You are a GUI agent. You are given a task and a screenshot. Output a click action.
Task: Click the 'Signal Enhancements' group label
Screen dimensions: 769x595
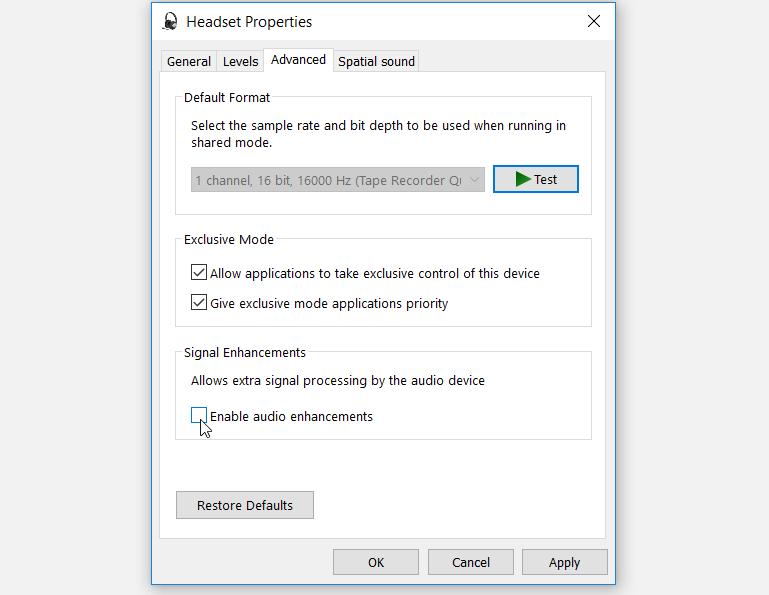[x=245, y=353]
